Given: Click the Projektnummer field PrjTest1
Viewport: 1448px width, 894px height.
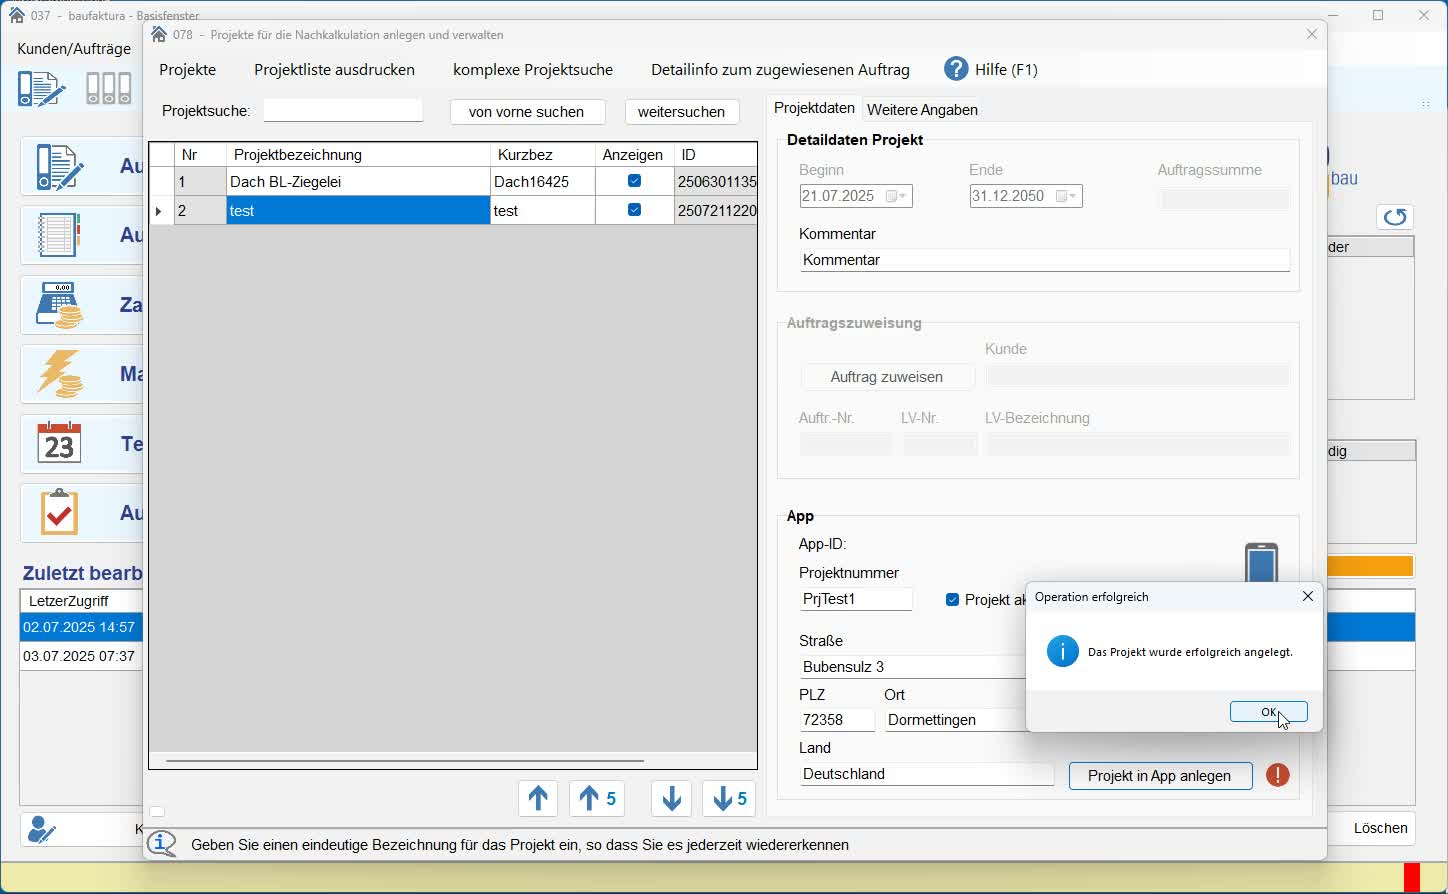Looking at the screenshot, I should coord(857,600).
